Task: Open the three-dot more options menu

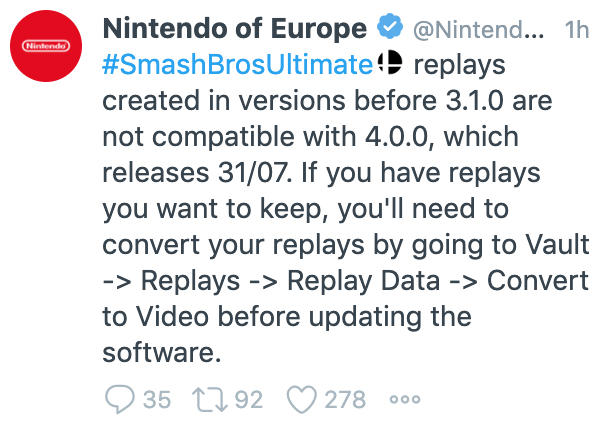Action: (405, 400)
